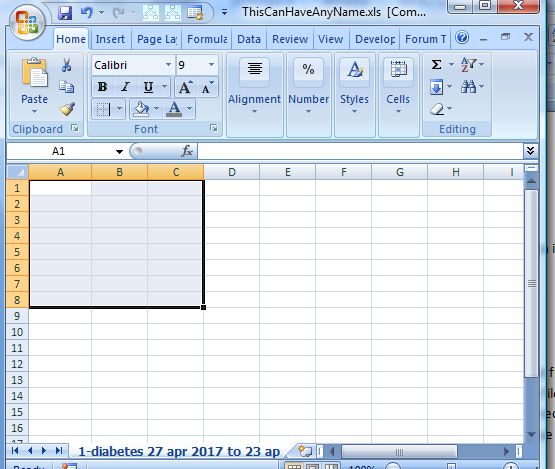The image size is (555, 469).
Task: Switch to the Home tab
Action: [71, 39]
